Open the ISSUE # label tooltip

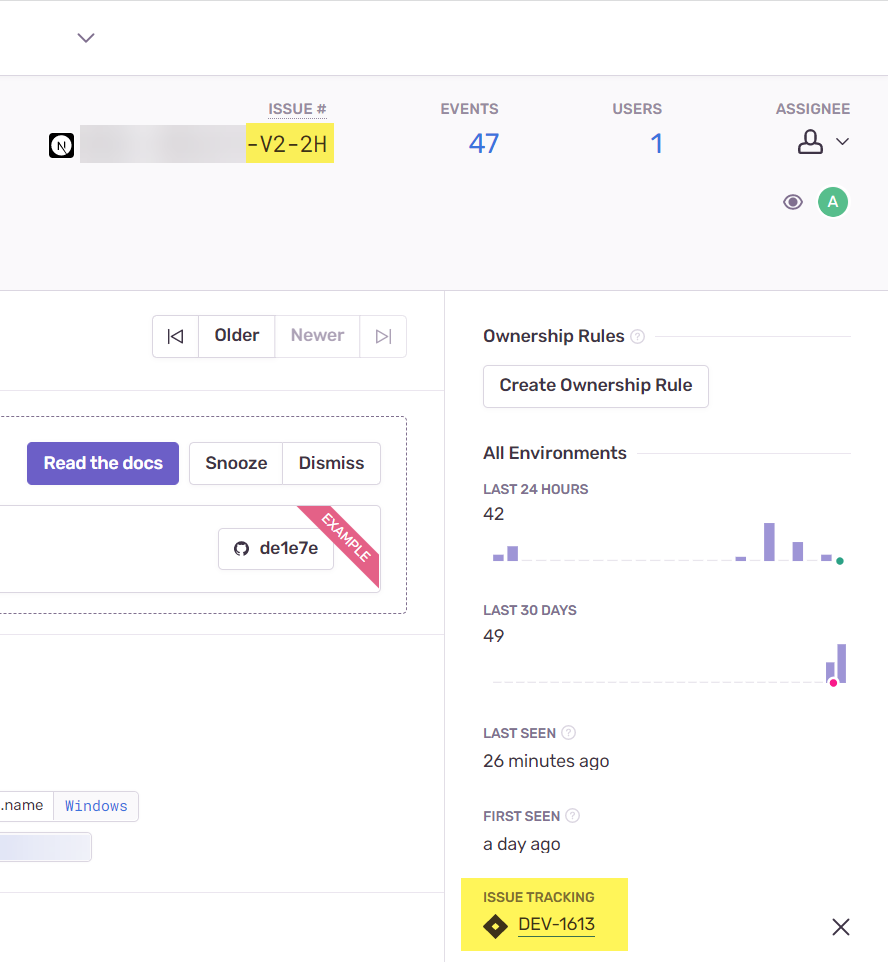tap(297, 109)
